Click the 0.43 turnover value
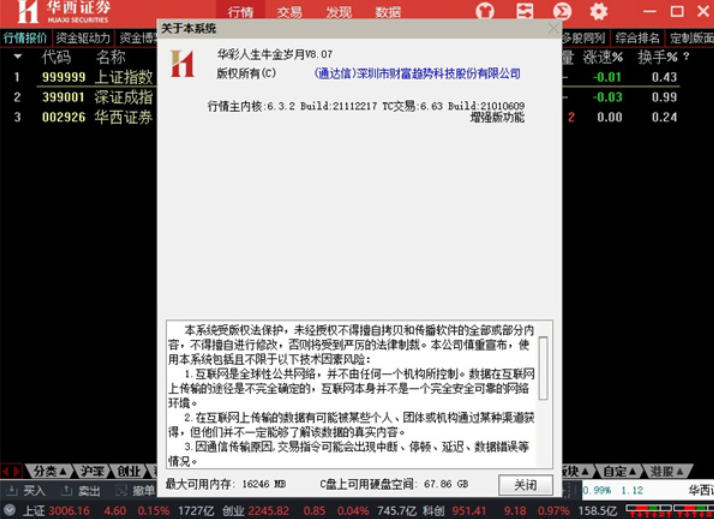Screen dimensions: 714x519 [664, 77]
